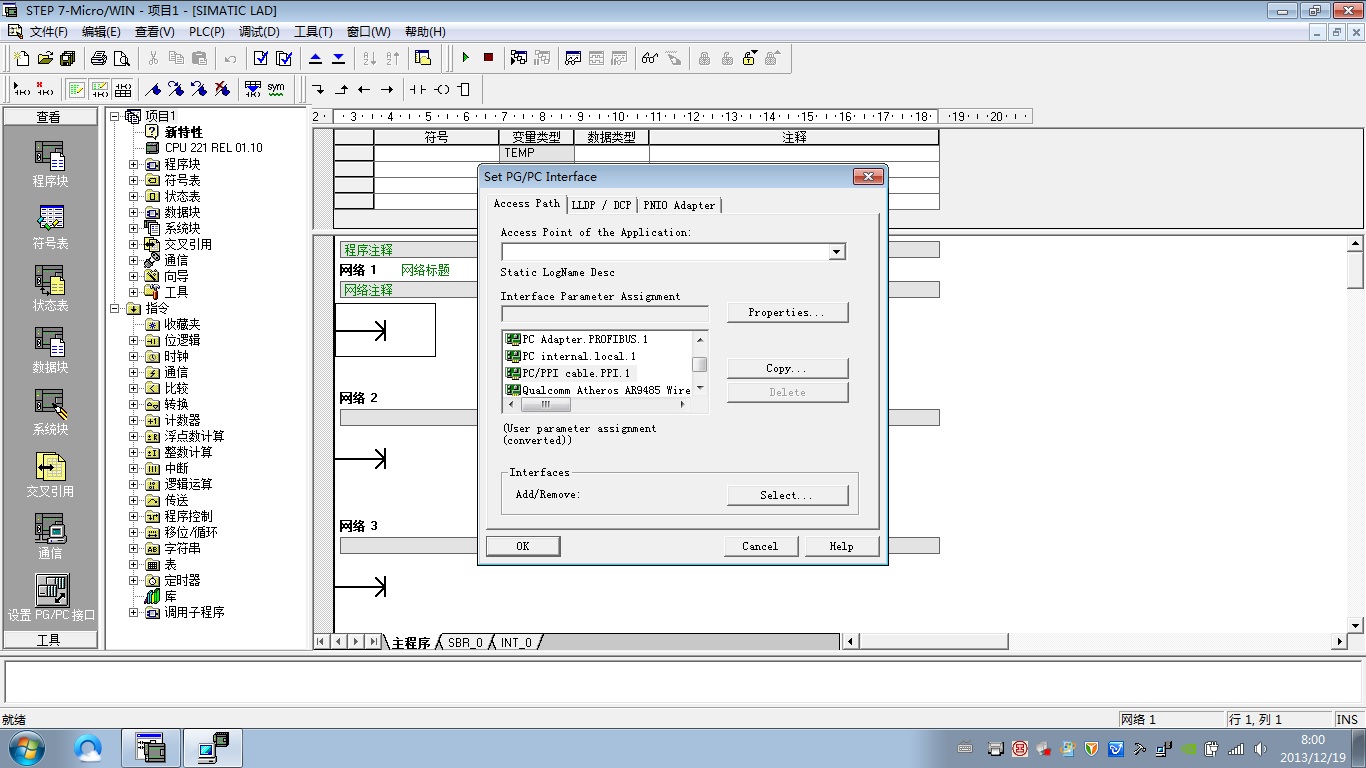Click the Copy... button
1366x768 pixels.
pyautogui.click(x=787, y=368)
